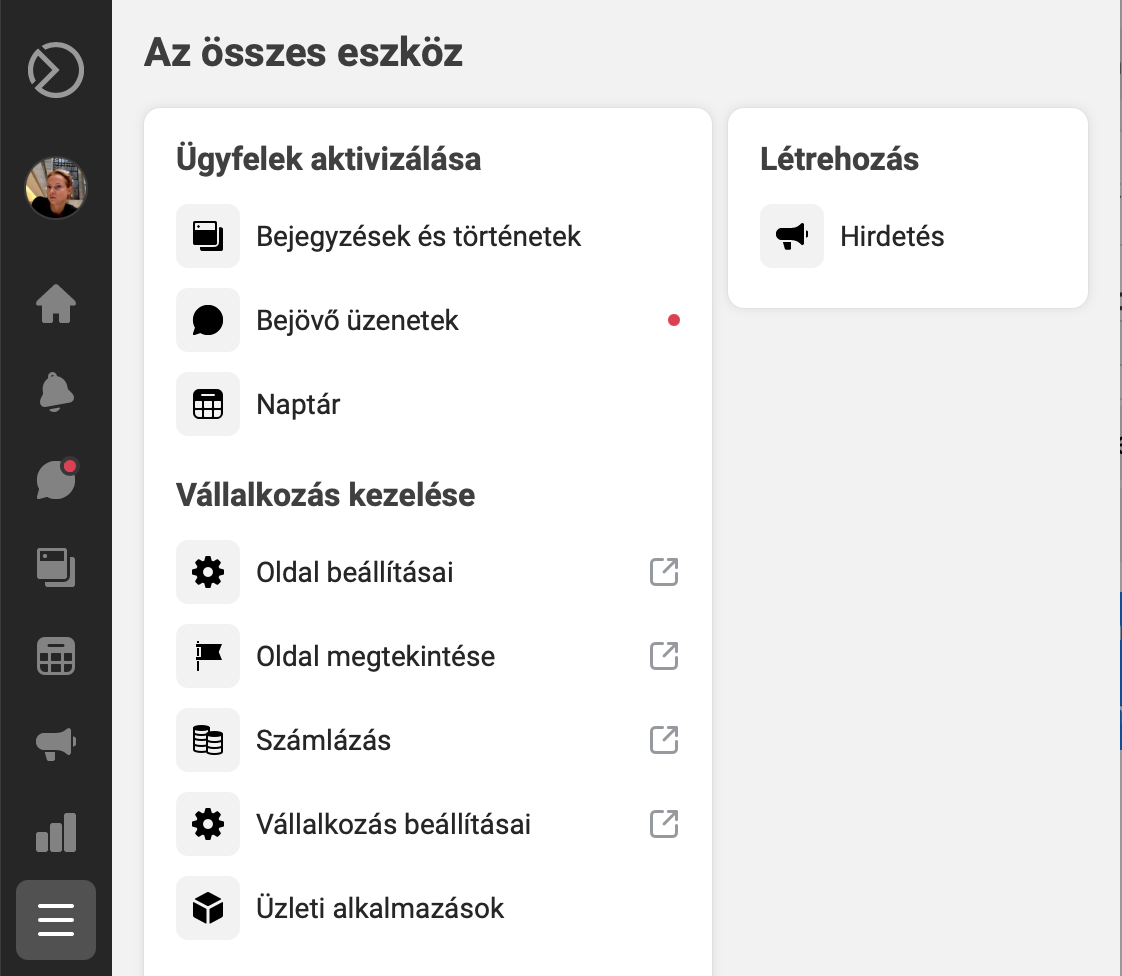The width and height of the screenshot is (1122, 976).
Task: Open Számlázás billing link
Action: [323, 741]
